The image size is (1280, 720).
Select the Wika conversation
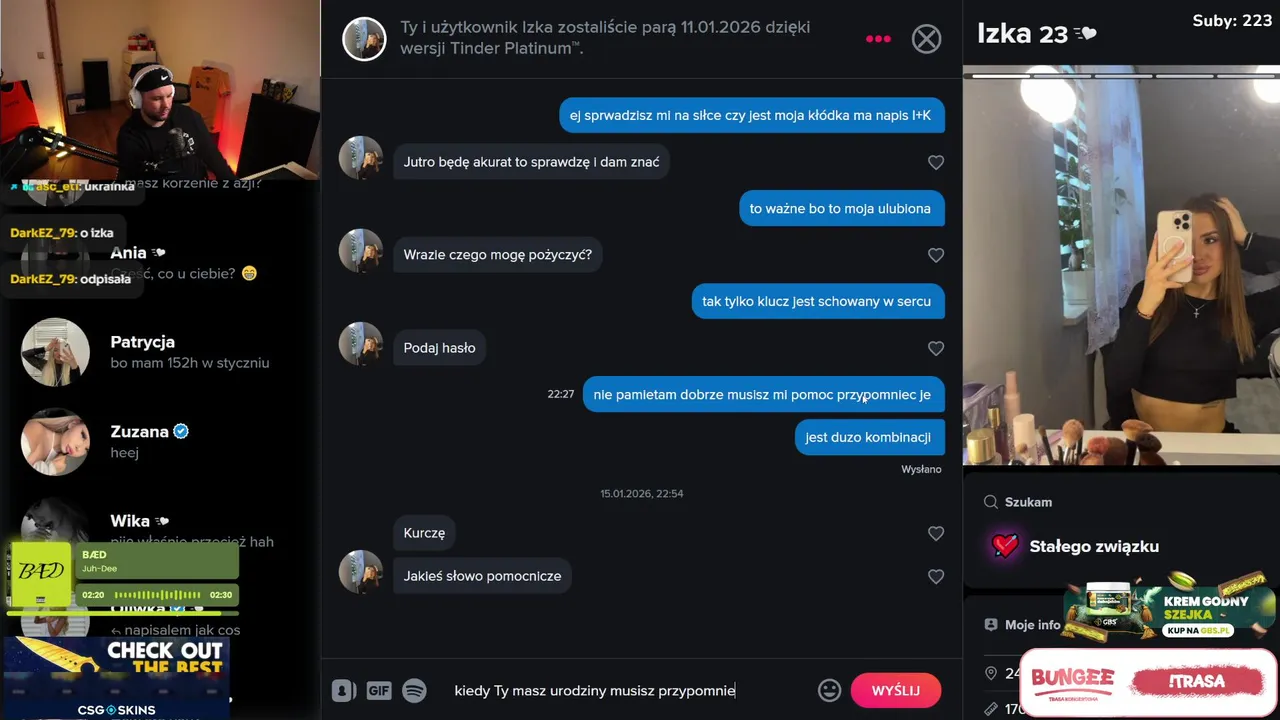[160, 528]
